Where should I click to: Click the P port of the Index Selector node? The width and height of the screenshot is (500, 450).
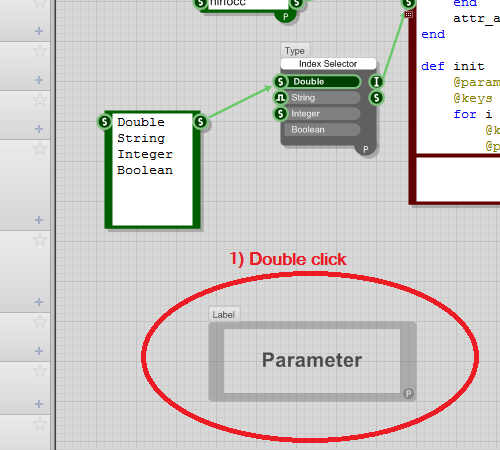coord(366,149)
